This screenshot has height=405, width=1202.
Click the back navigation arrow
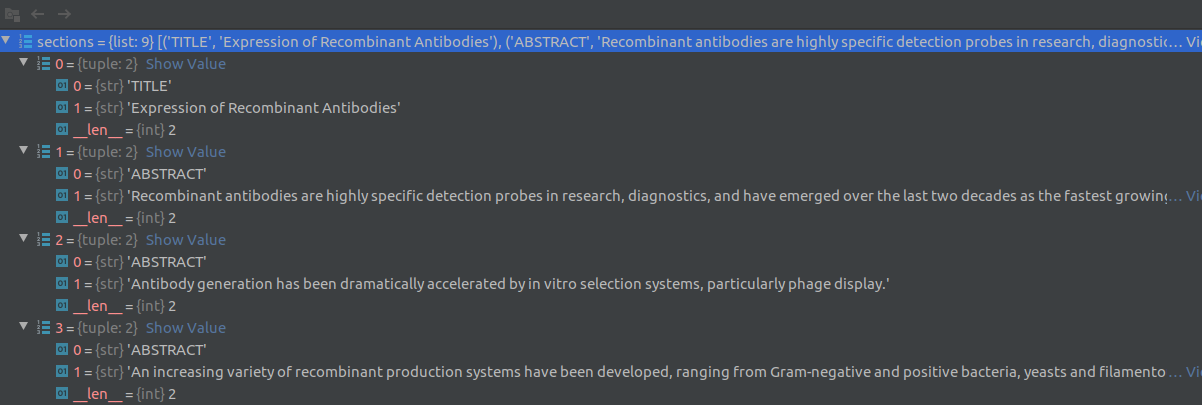[39, 13]
